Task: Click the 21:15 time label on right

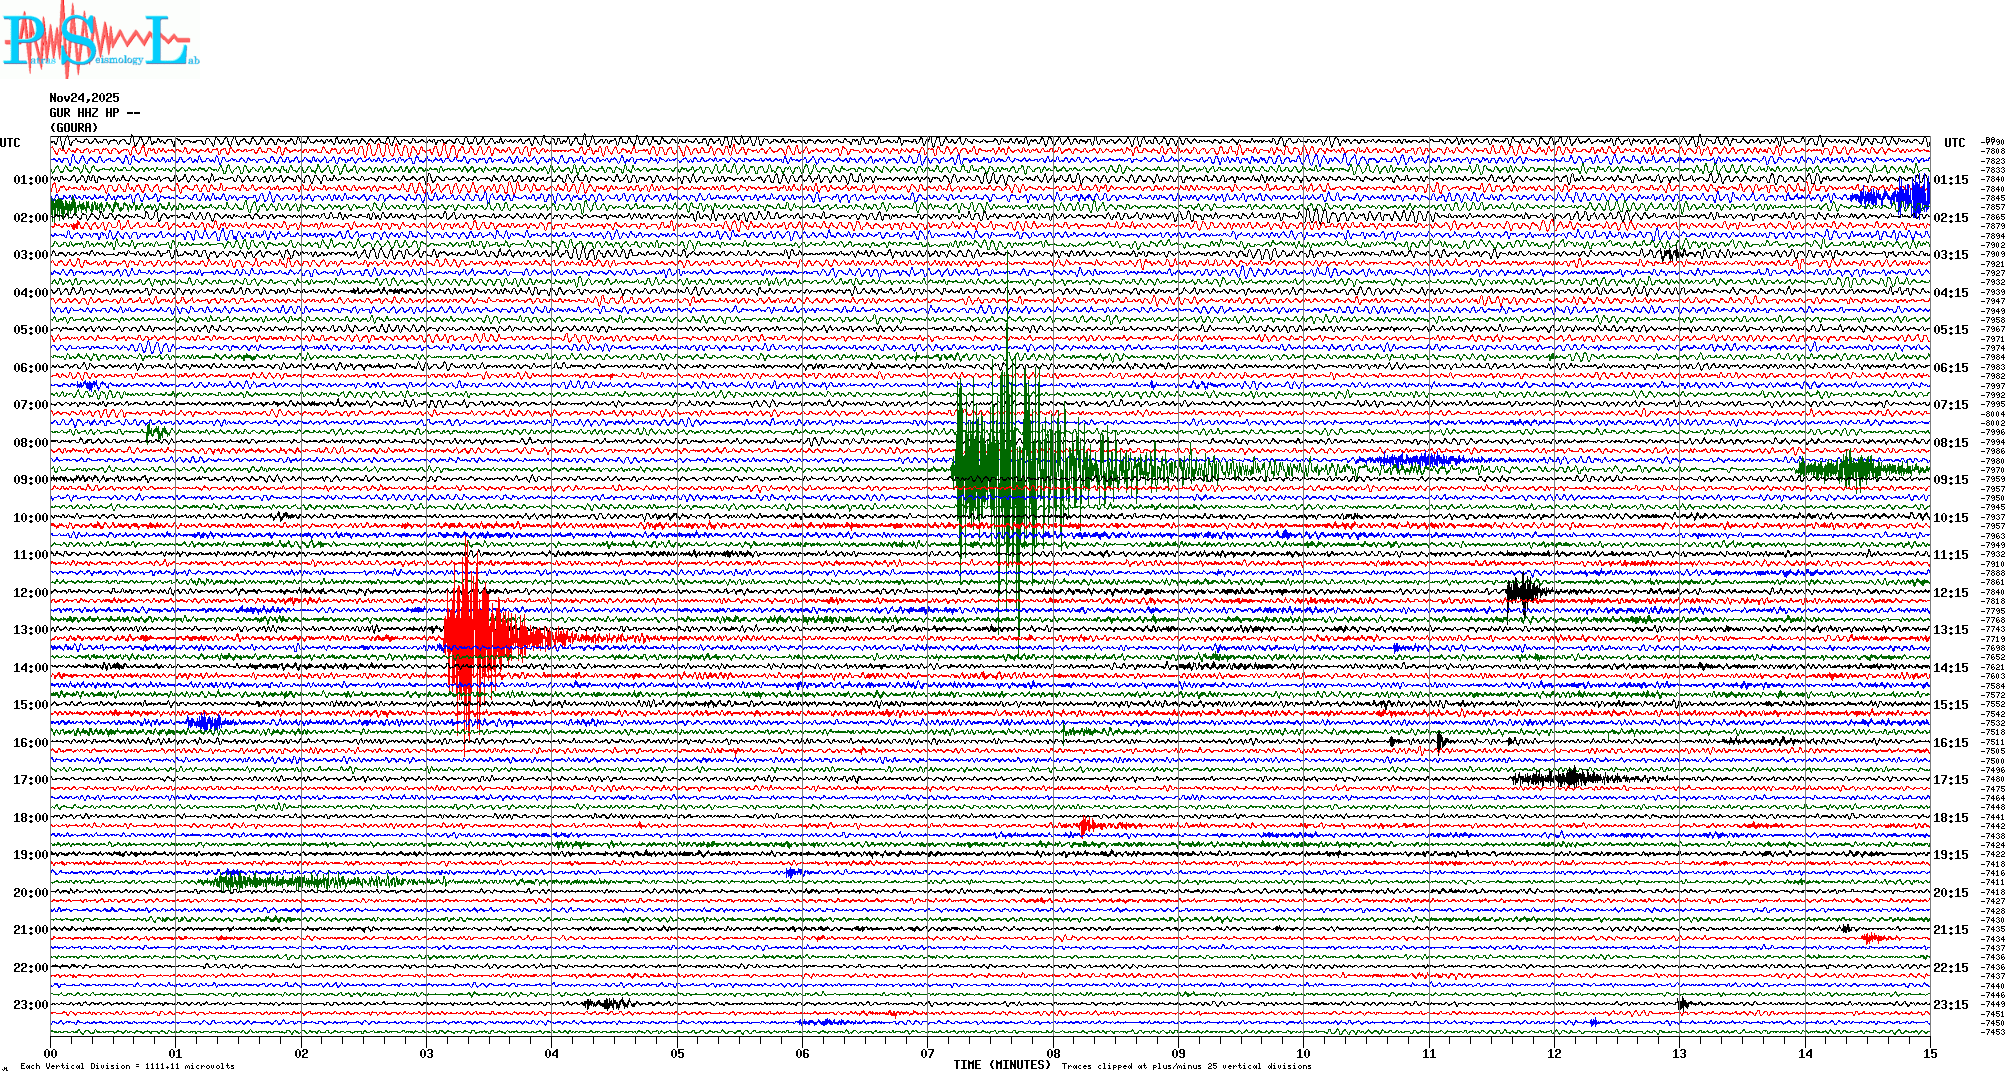Action: (1950, 930)
